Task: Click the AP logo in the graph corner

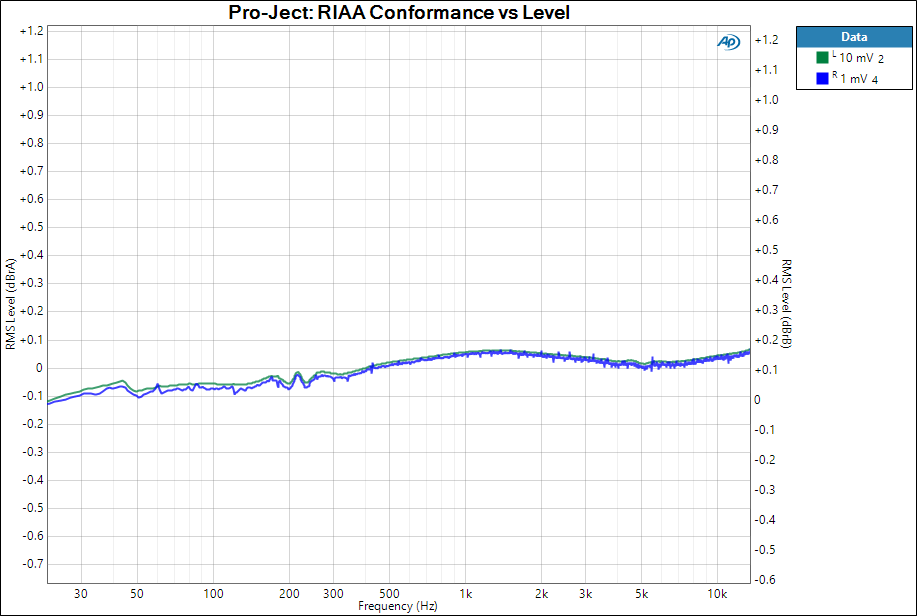Action: pyautogui.click(x=729, y=42)
